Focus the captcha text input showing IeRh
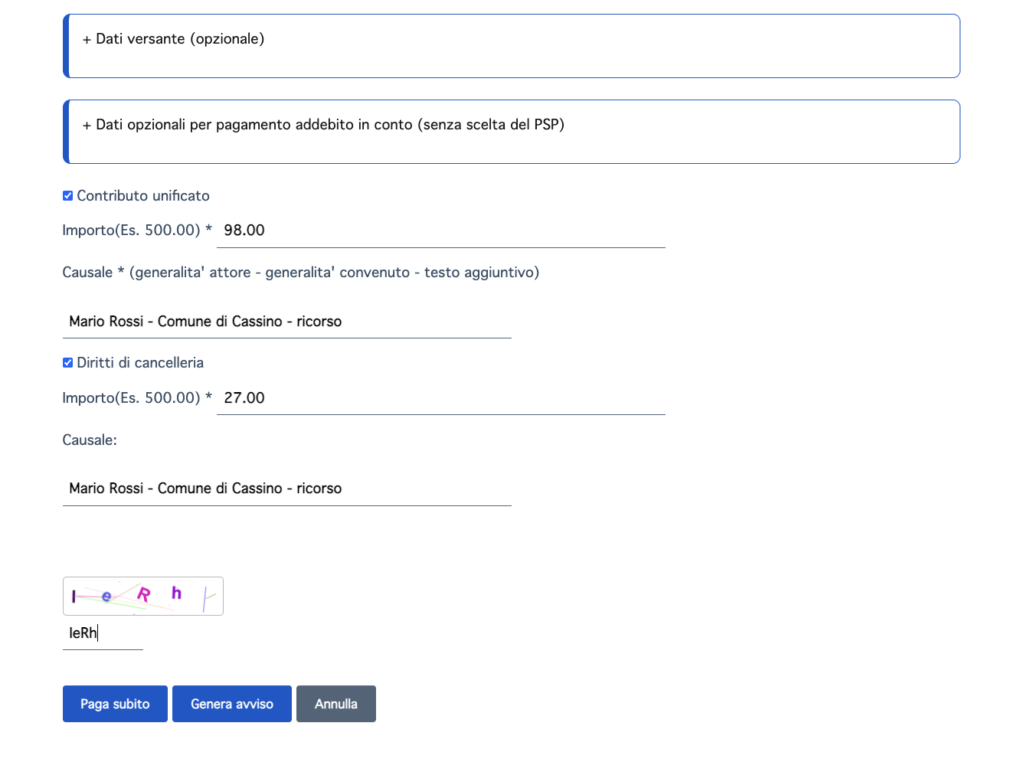This screenshot has width=1024, height=765. [100, 632]
